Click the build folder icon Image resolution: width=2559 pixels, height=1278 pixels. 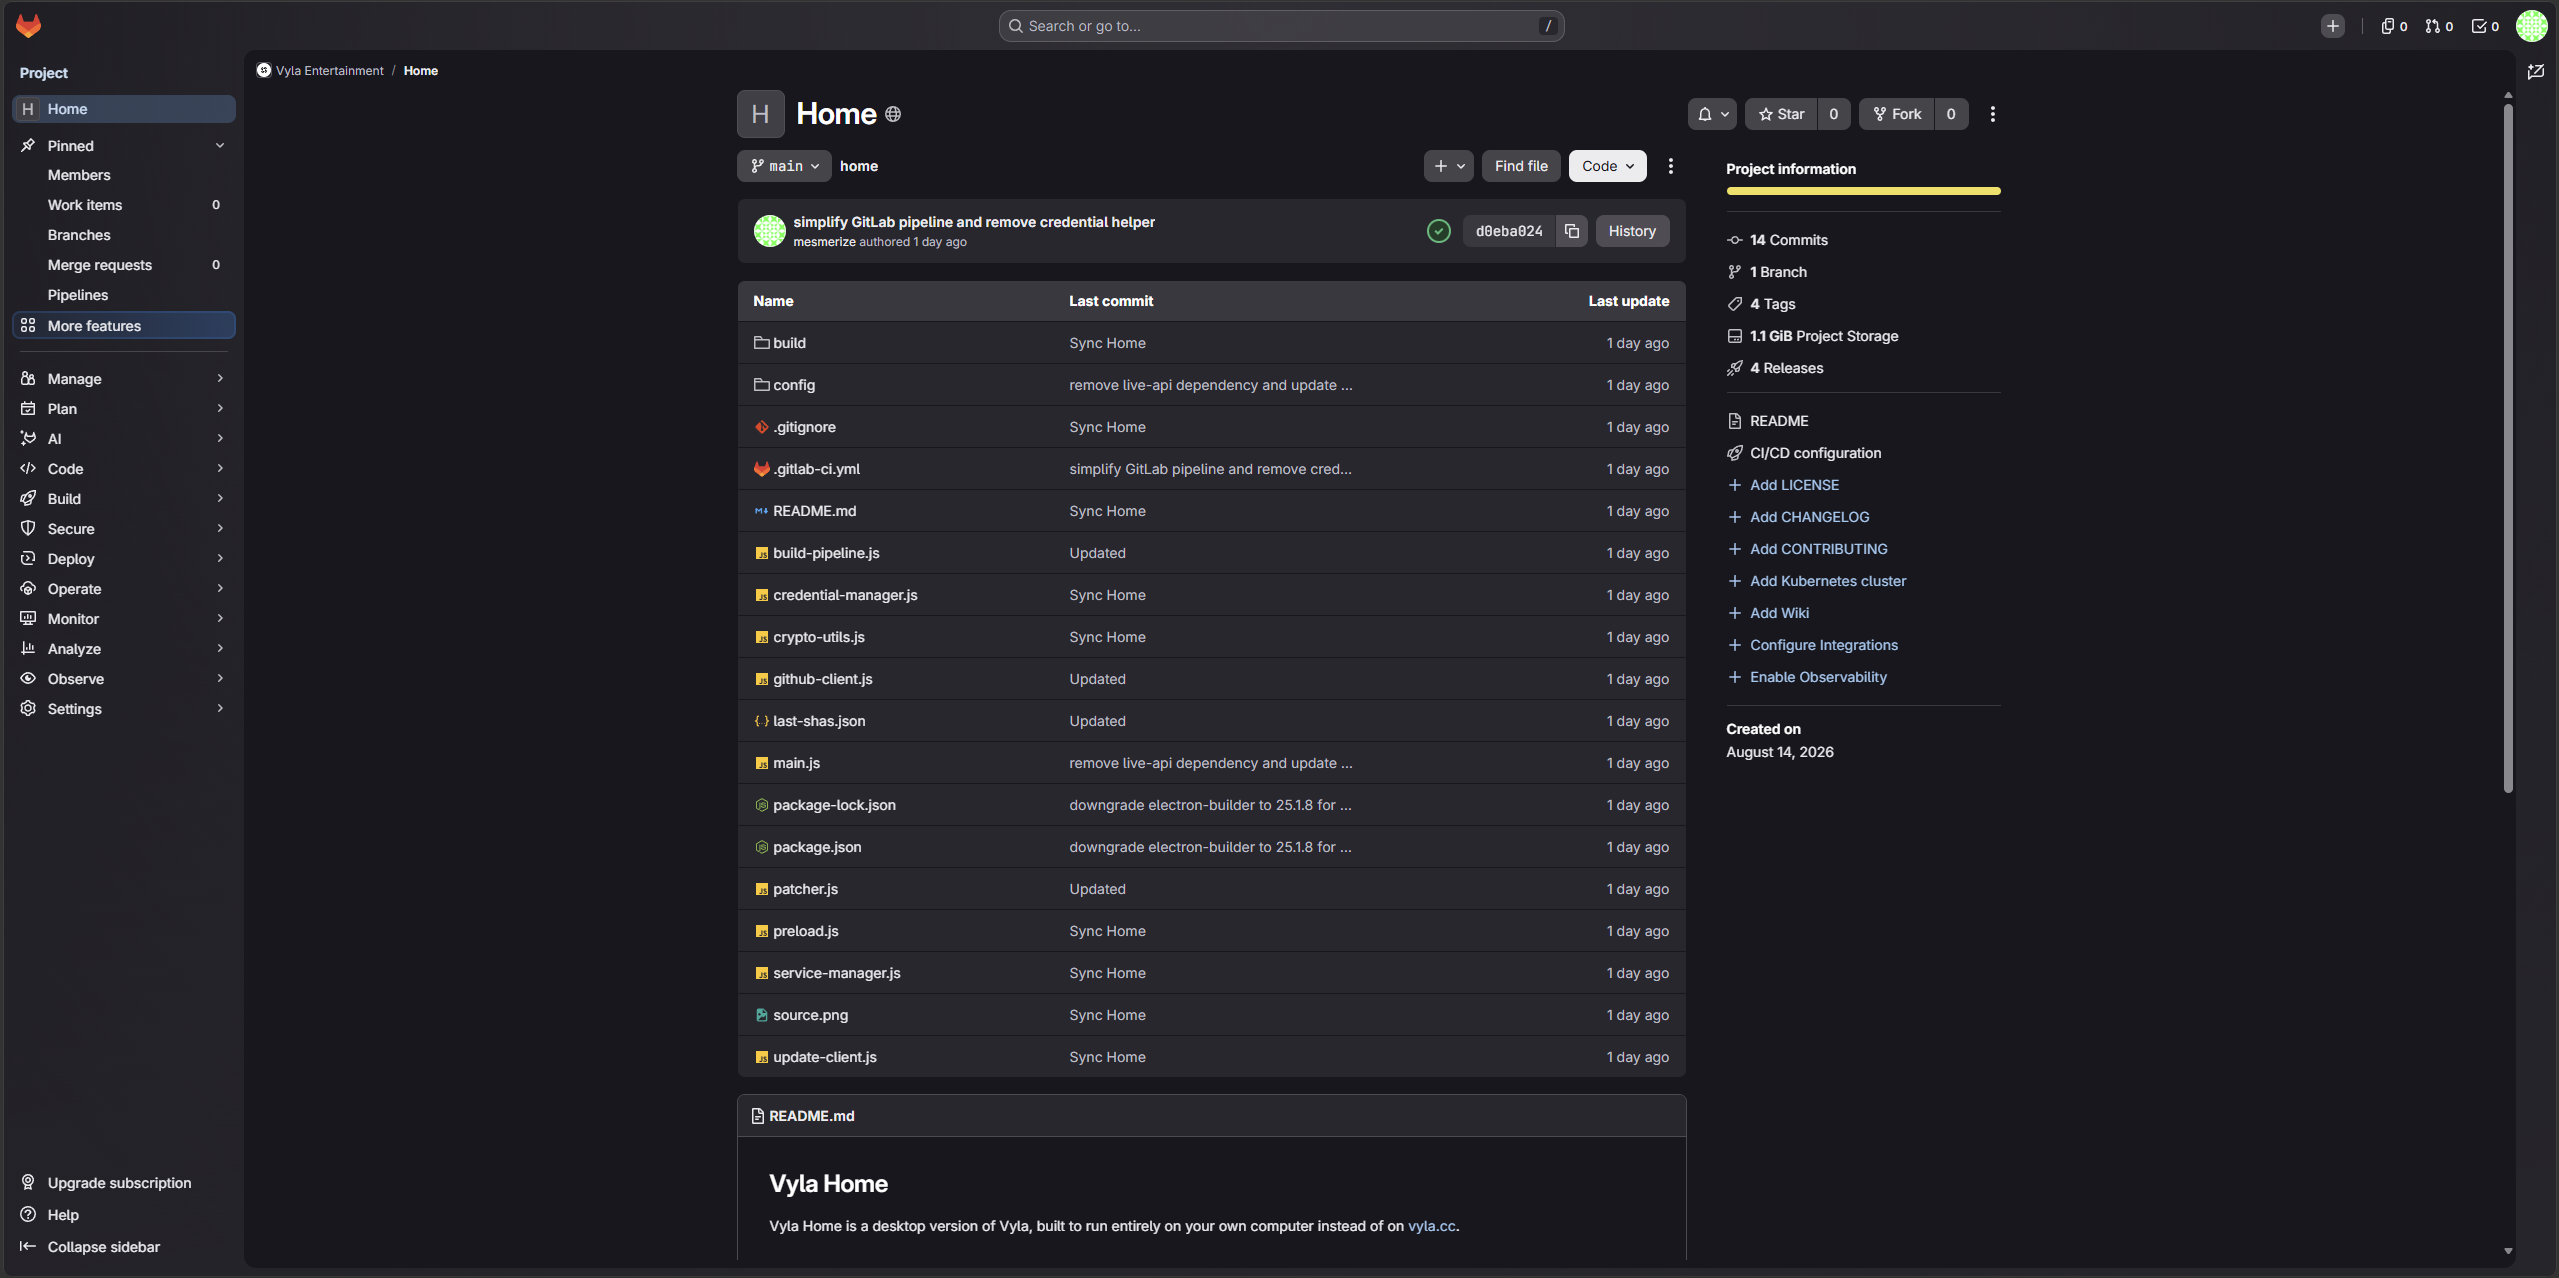point(762,343)
